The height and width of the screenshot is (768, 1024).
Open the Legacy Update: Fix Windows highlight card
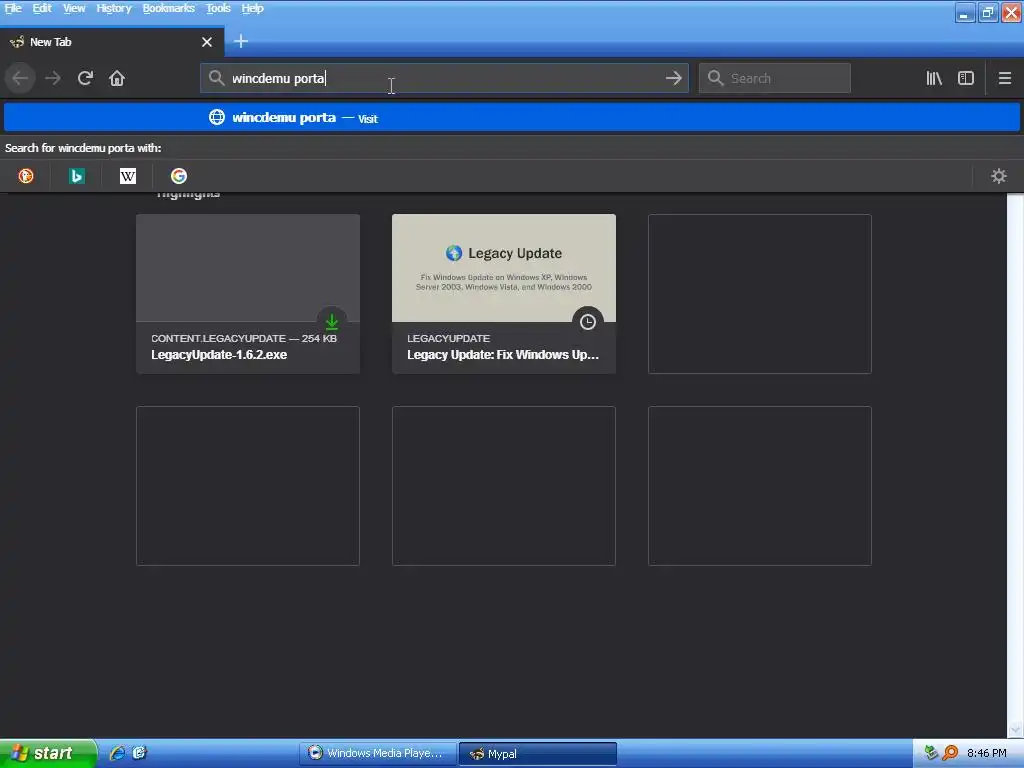504,294
